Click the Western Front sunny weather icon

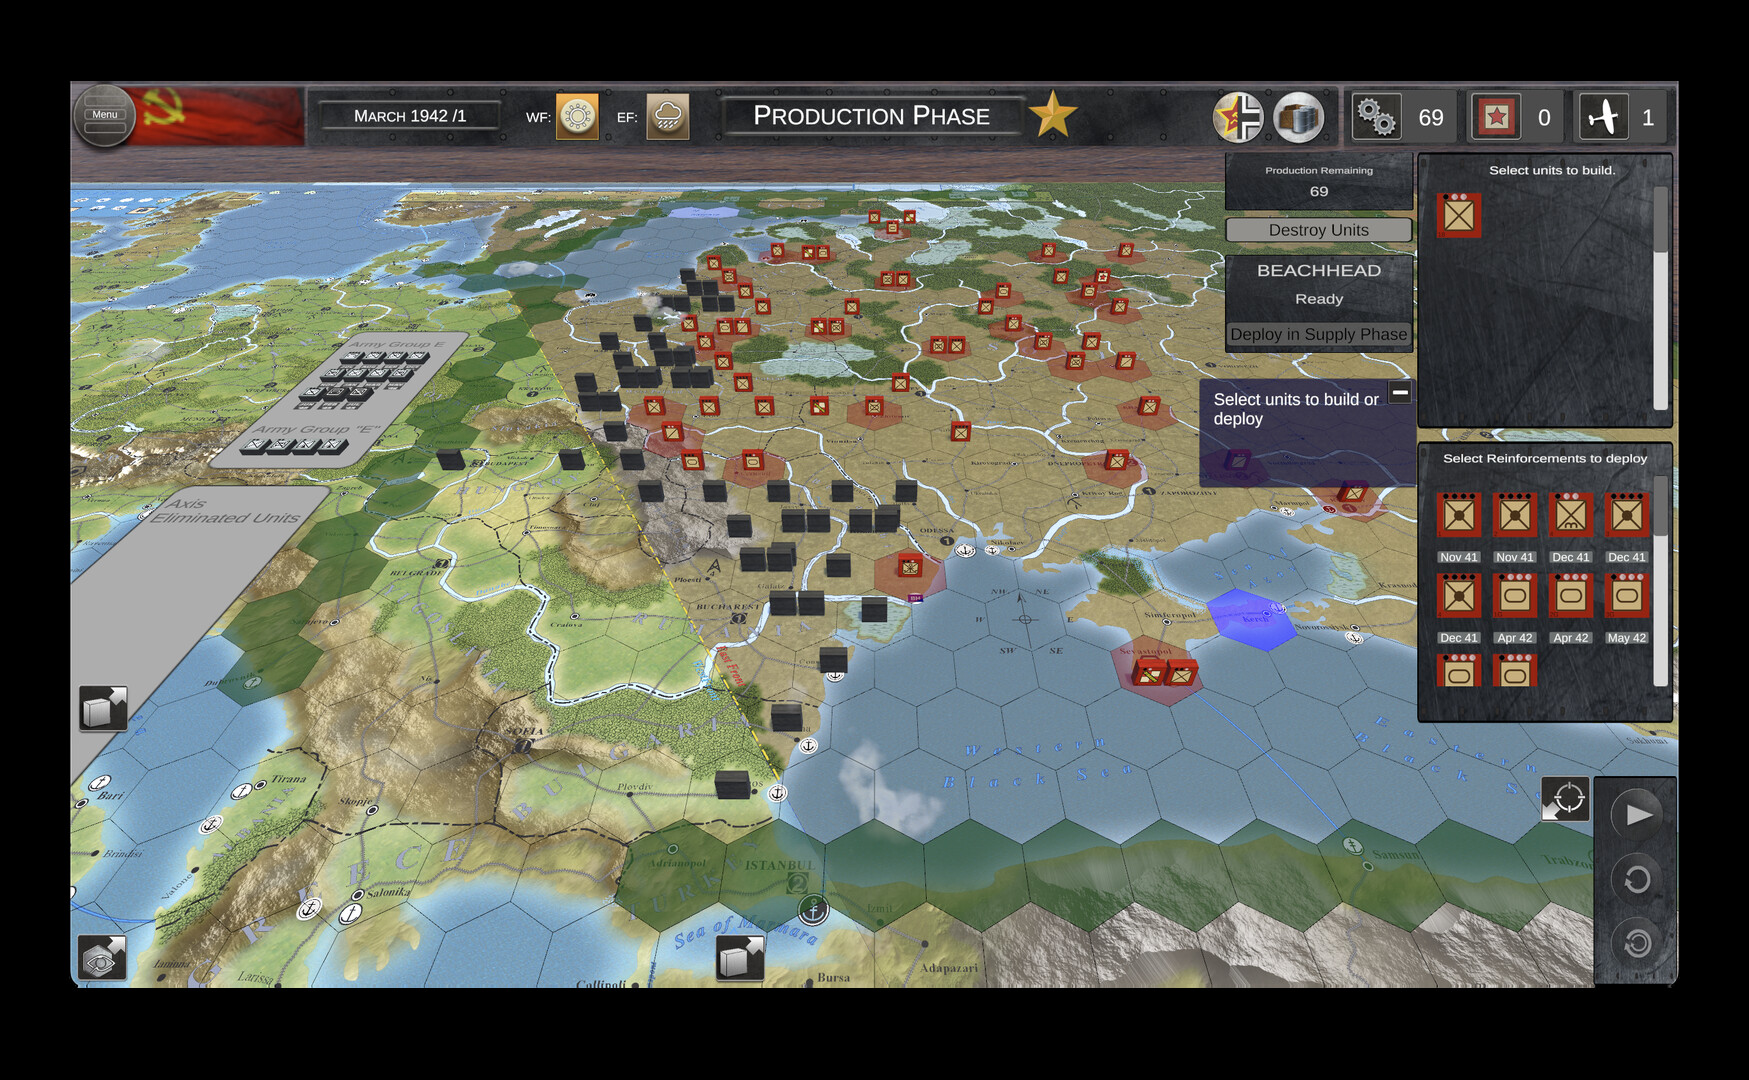[x=577, y=117]
